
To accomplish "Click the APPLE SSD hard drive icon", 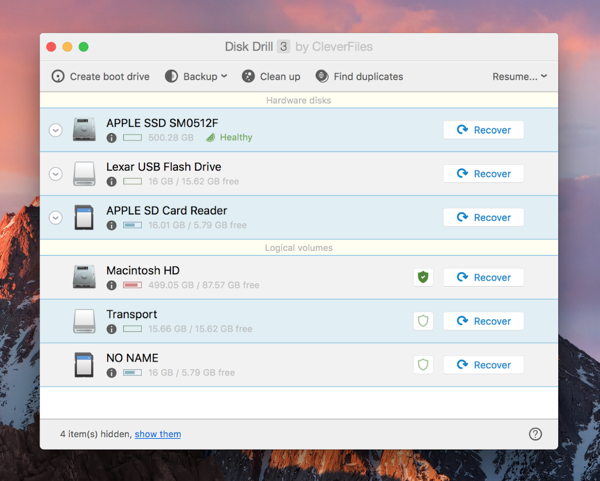I will pyautogui.click(x=84, y=129).
